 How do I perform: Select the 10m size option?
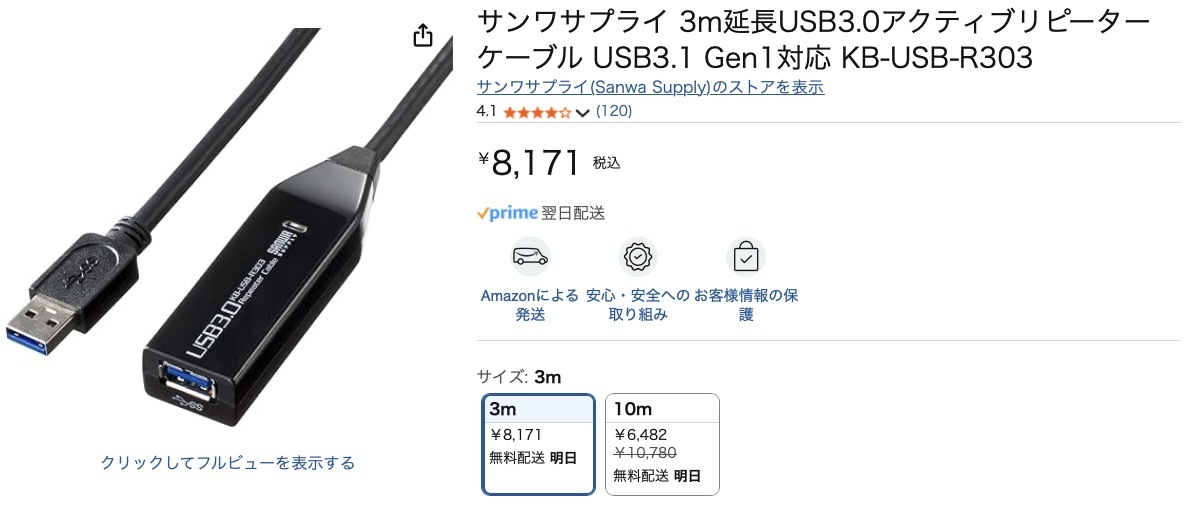tap(662, 445)
